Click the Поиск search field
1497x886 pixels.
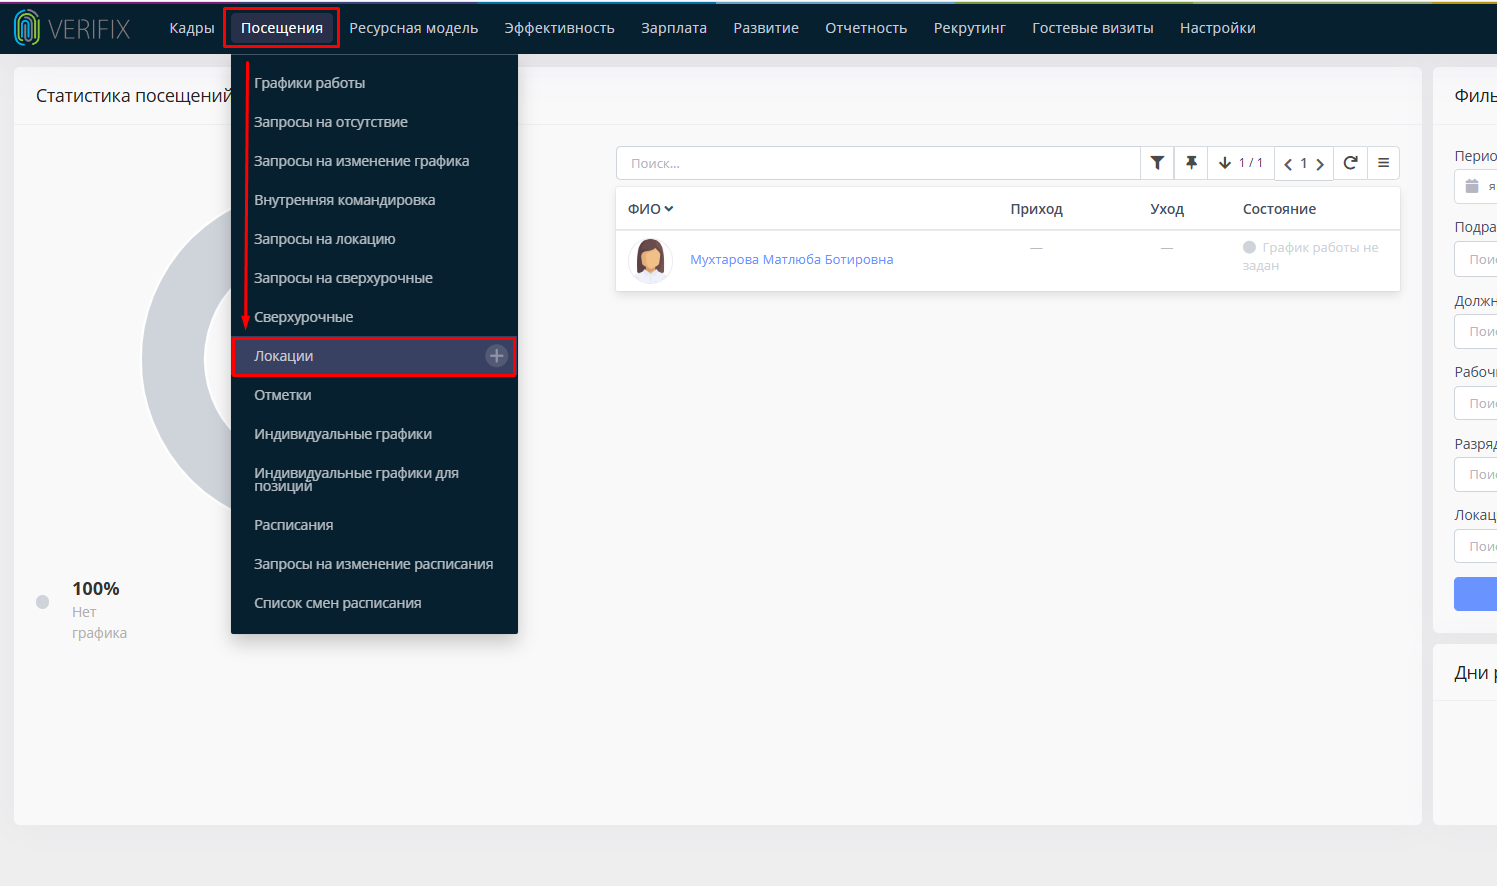coord(878,163)
